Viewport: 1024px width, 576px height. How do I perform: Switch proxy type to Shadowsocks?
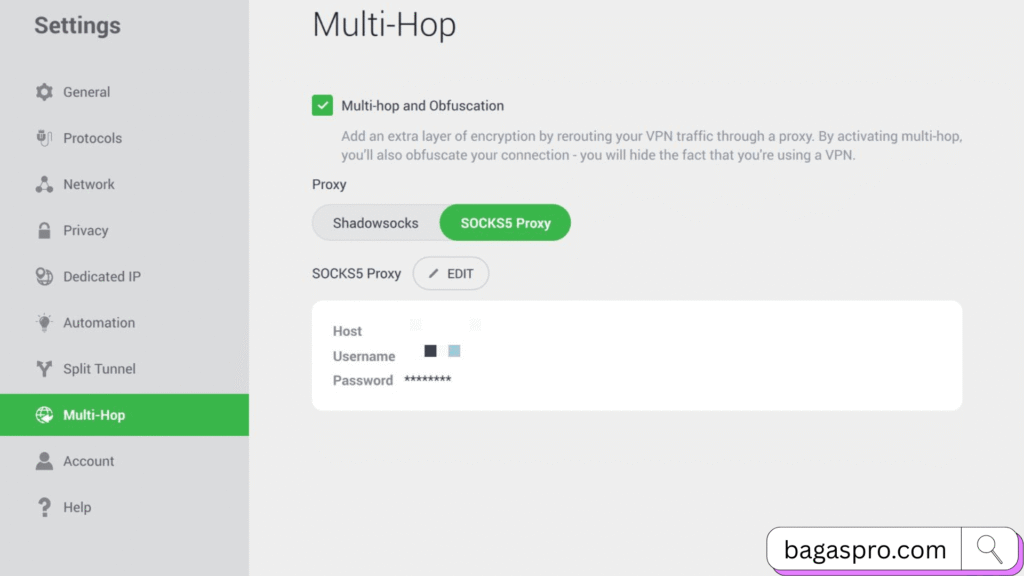(375, 223)
